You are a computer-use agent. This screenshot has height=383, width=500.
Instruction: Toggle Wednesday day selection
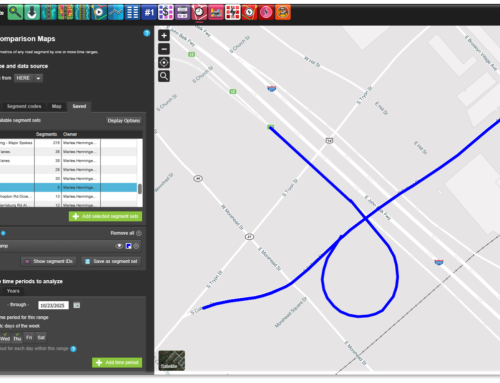pos(5,337)
